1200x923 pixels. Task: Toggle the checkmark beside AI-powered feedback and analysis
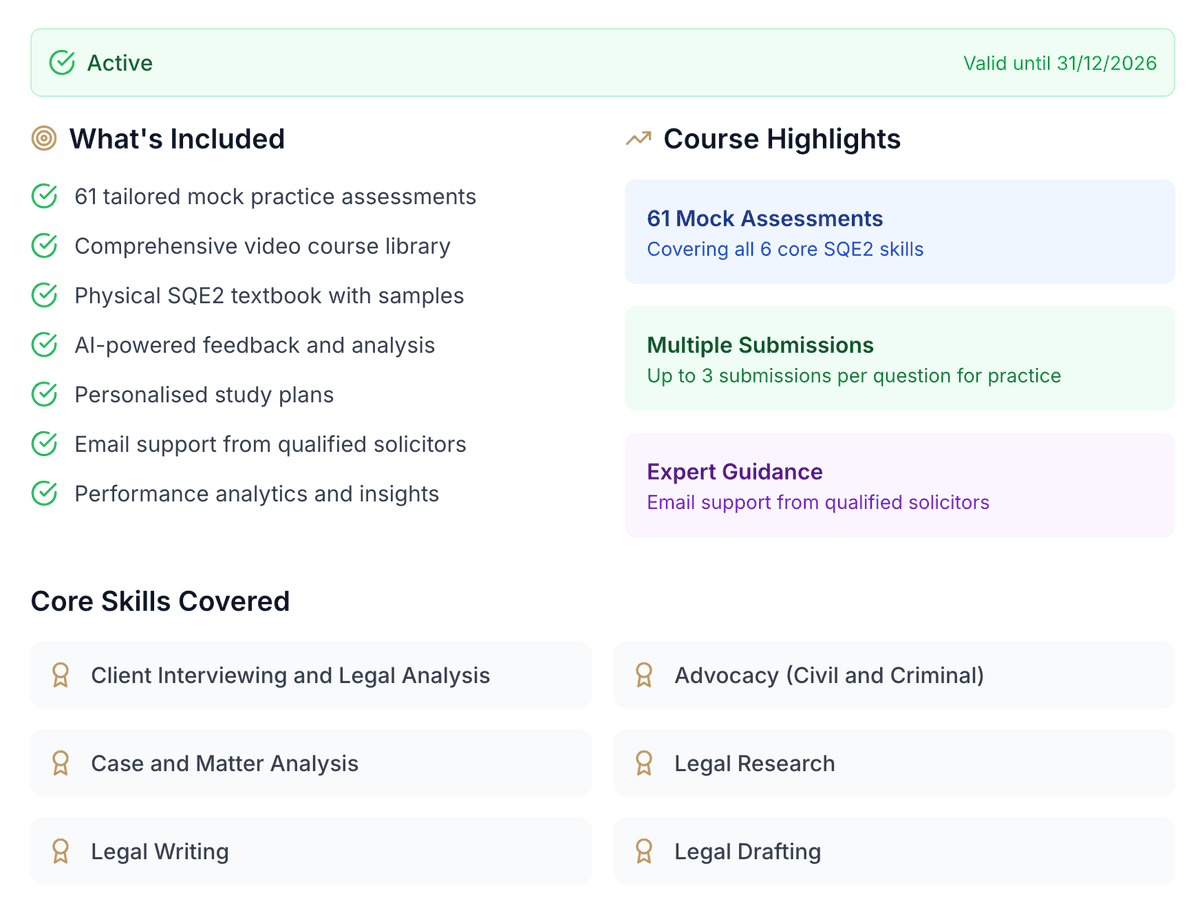point(44,345)
